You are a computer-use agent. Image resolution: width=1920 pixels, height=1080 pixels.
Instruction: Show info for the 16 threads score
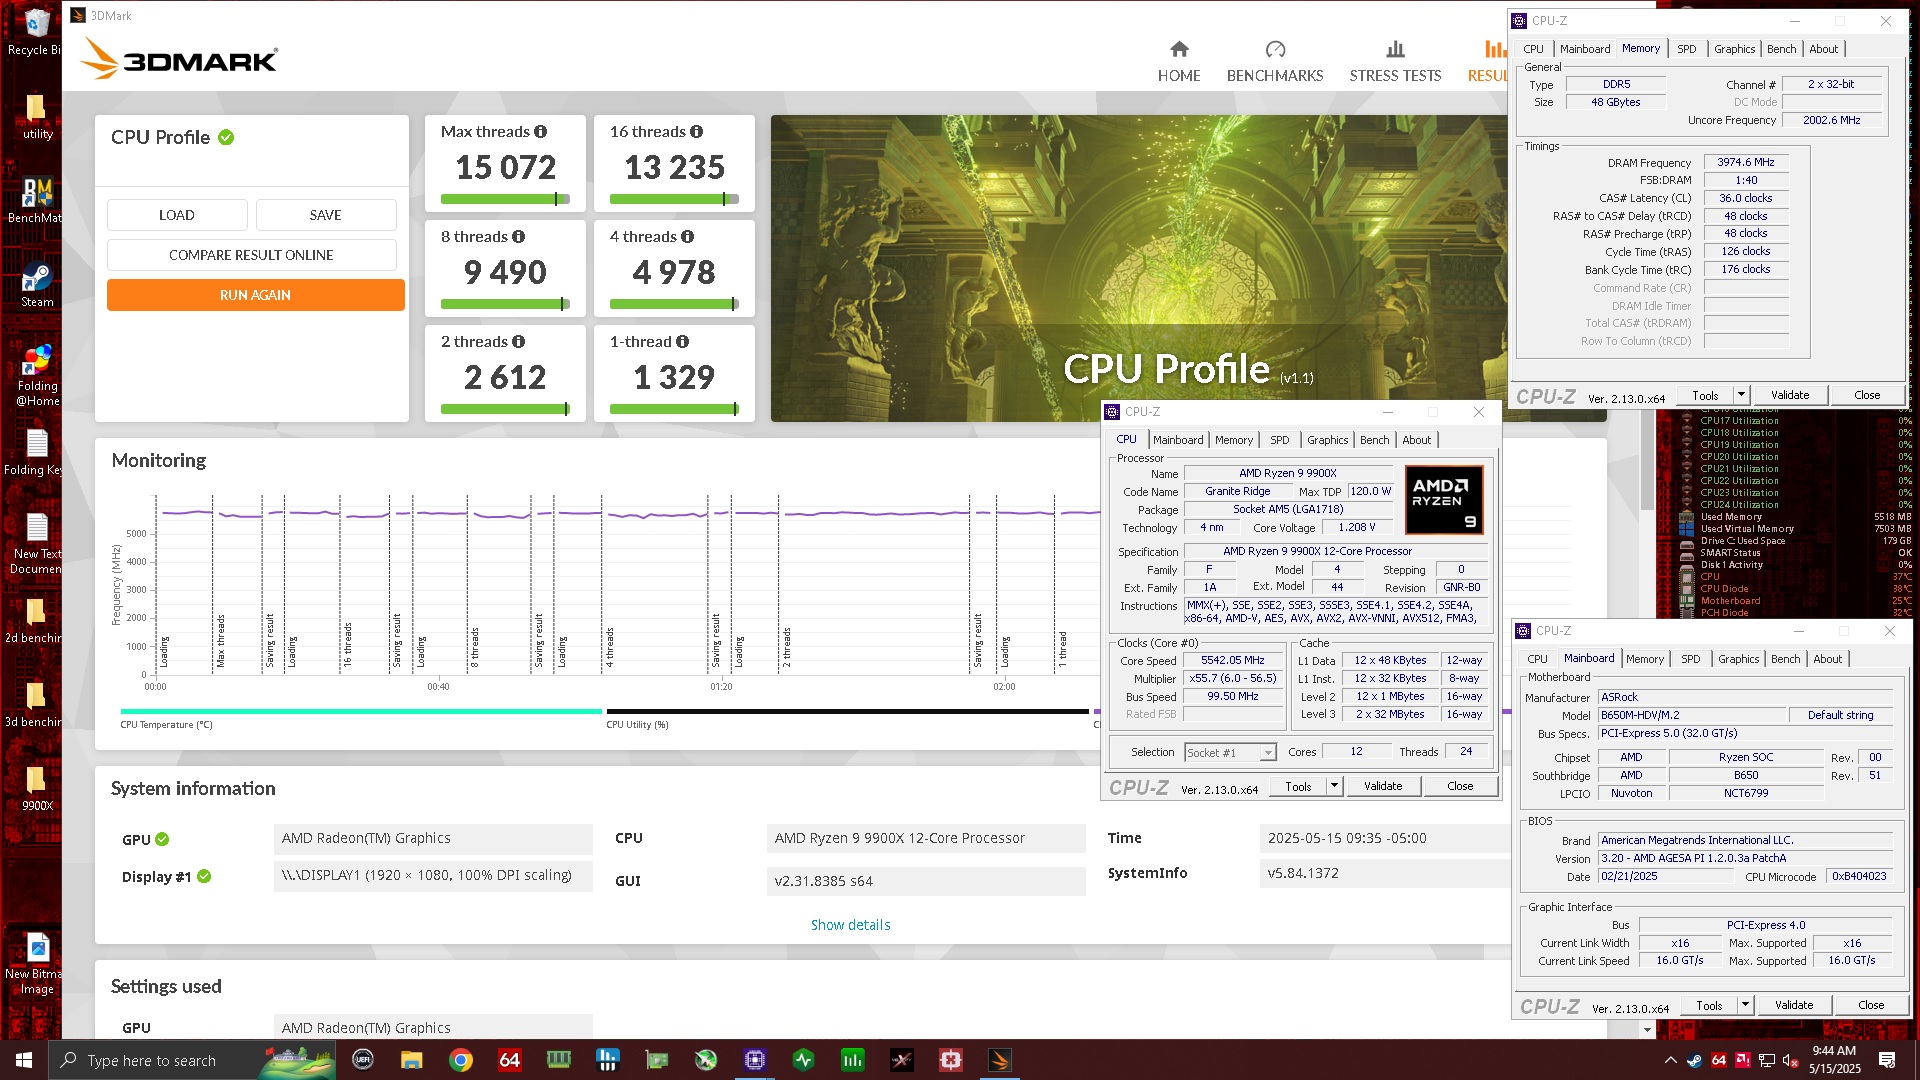point(697,132)
